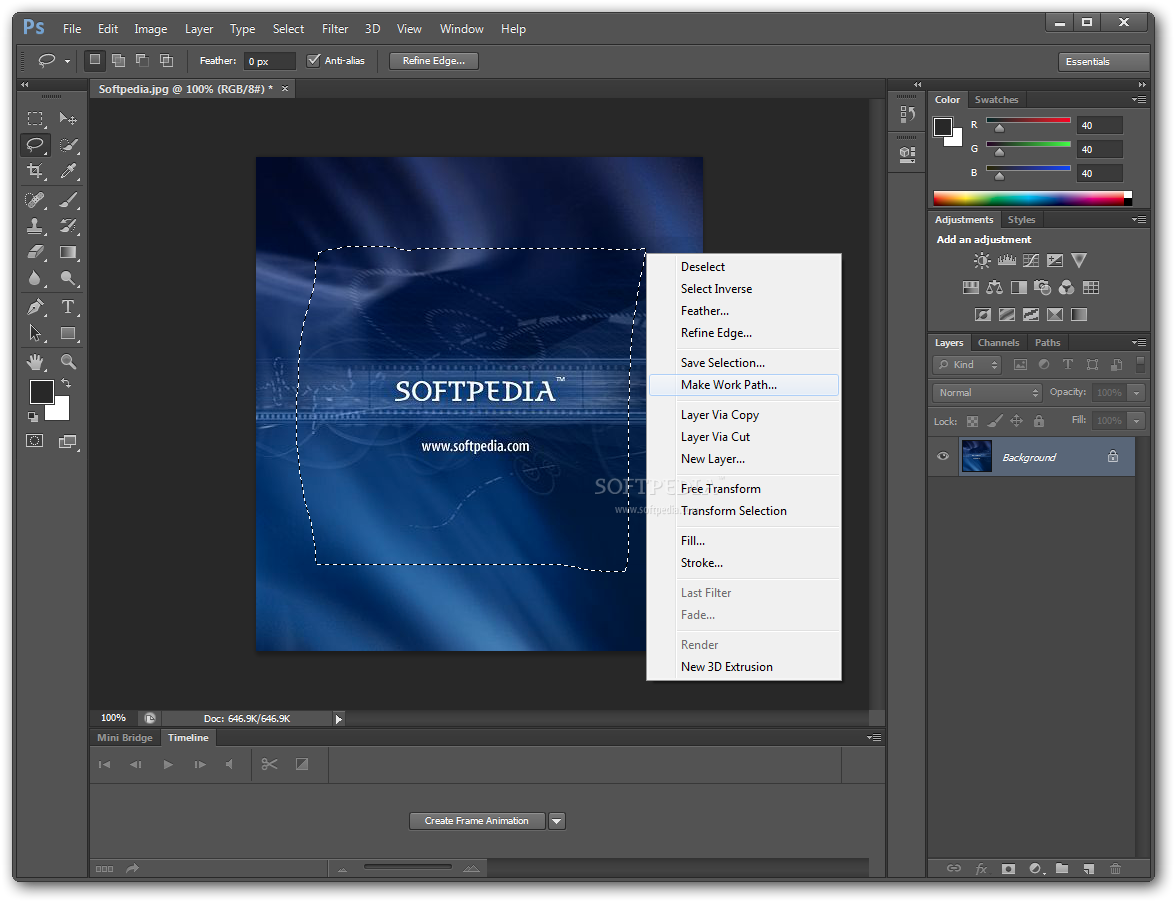Select the Pen tool
Screen dimensions: 1175x902
pyautogui.click(x=34, y=306)
